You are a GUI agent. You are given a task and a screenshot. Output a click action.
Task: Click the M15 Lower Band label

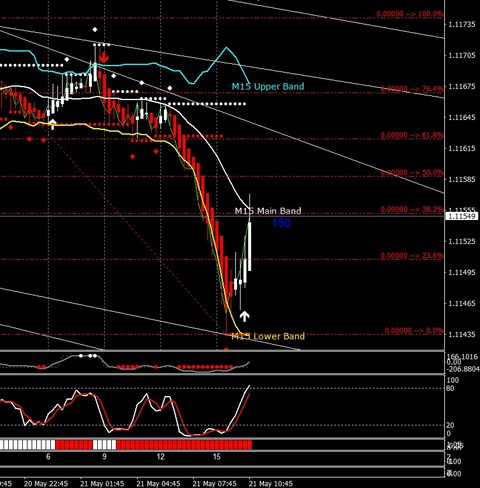click(x=268, y=336)
